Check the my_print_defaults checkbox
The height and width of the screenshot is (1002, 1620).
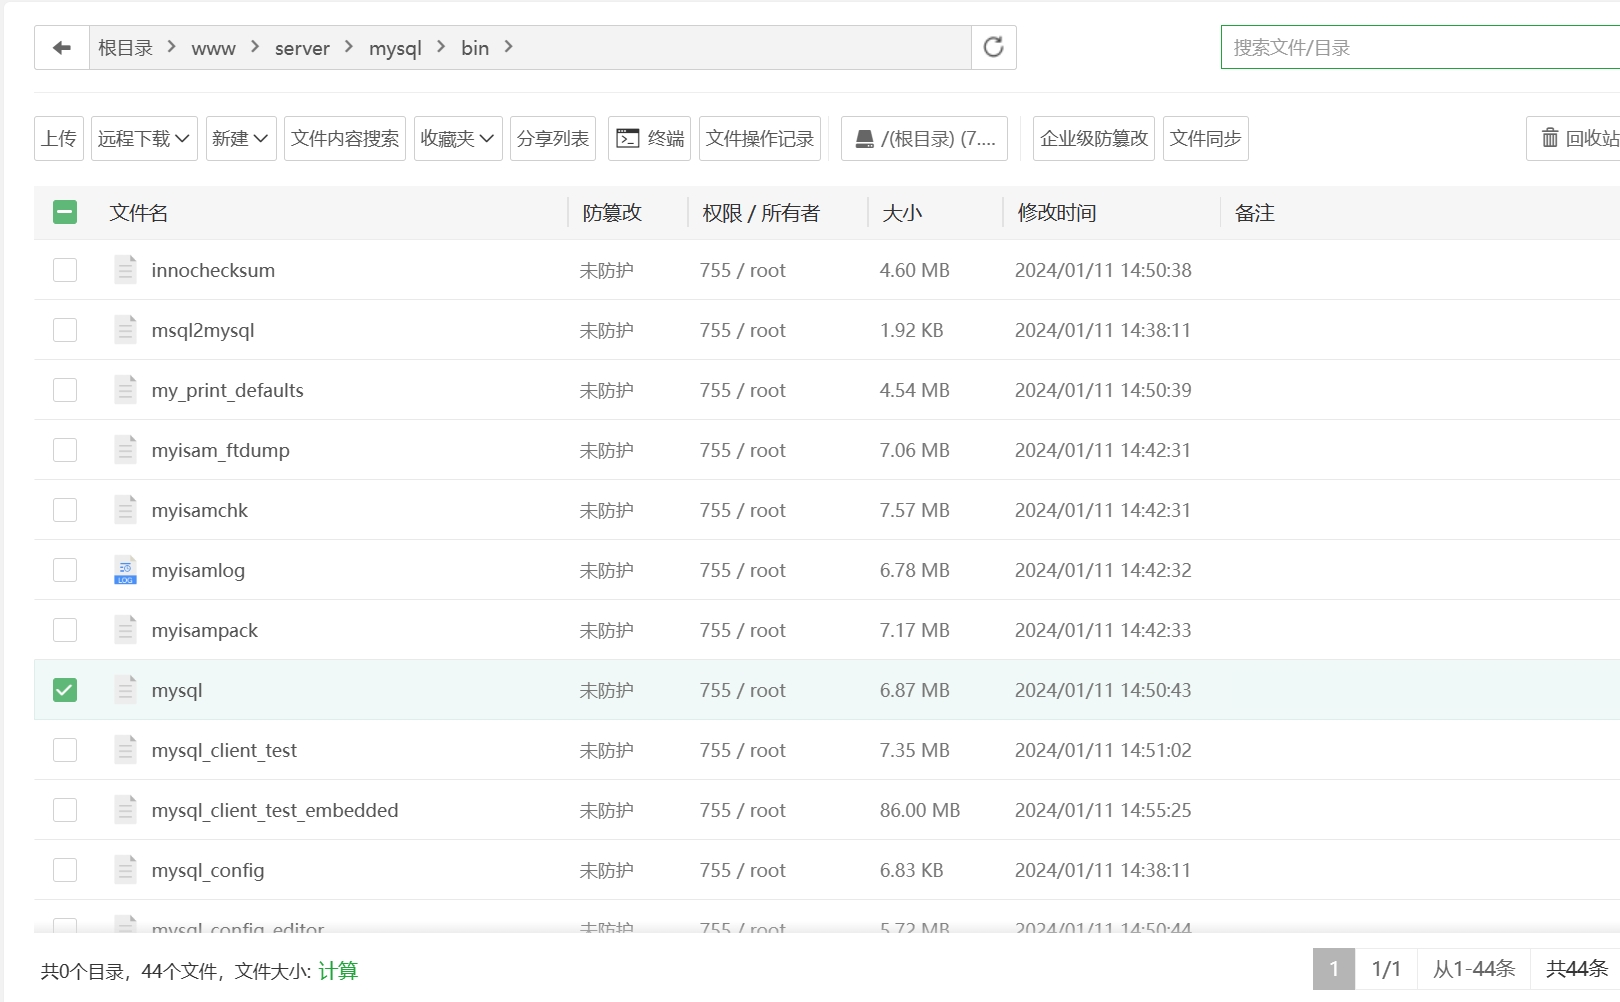pos(65,390)
